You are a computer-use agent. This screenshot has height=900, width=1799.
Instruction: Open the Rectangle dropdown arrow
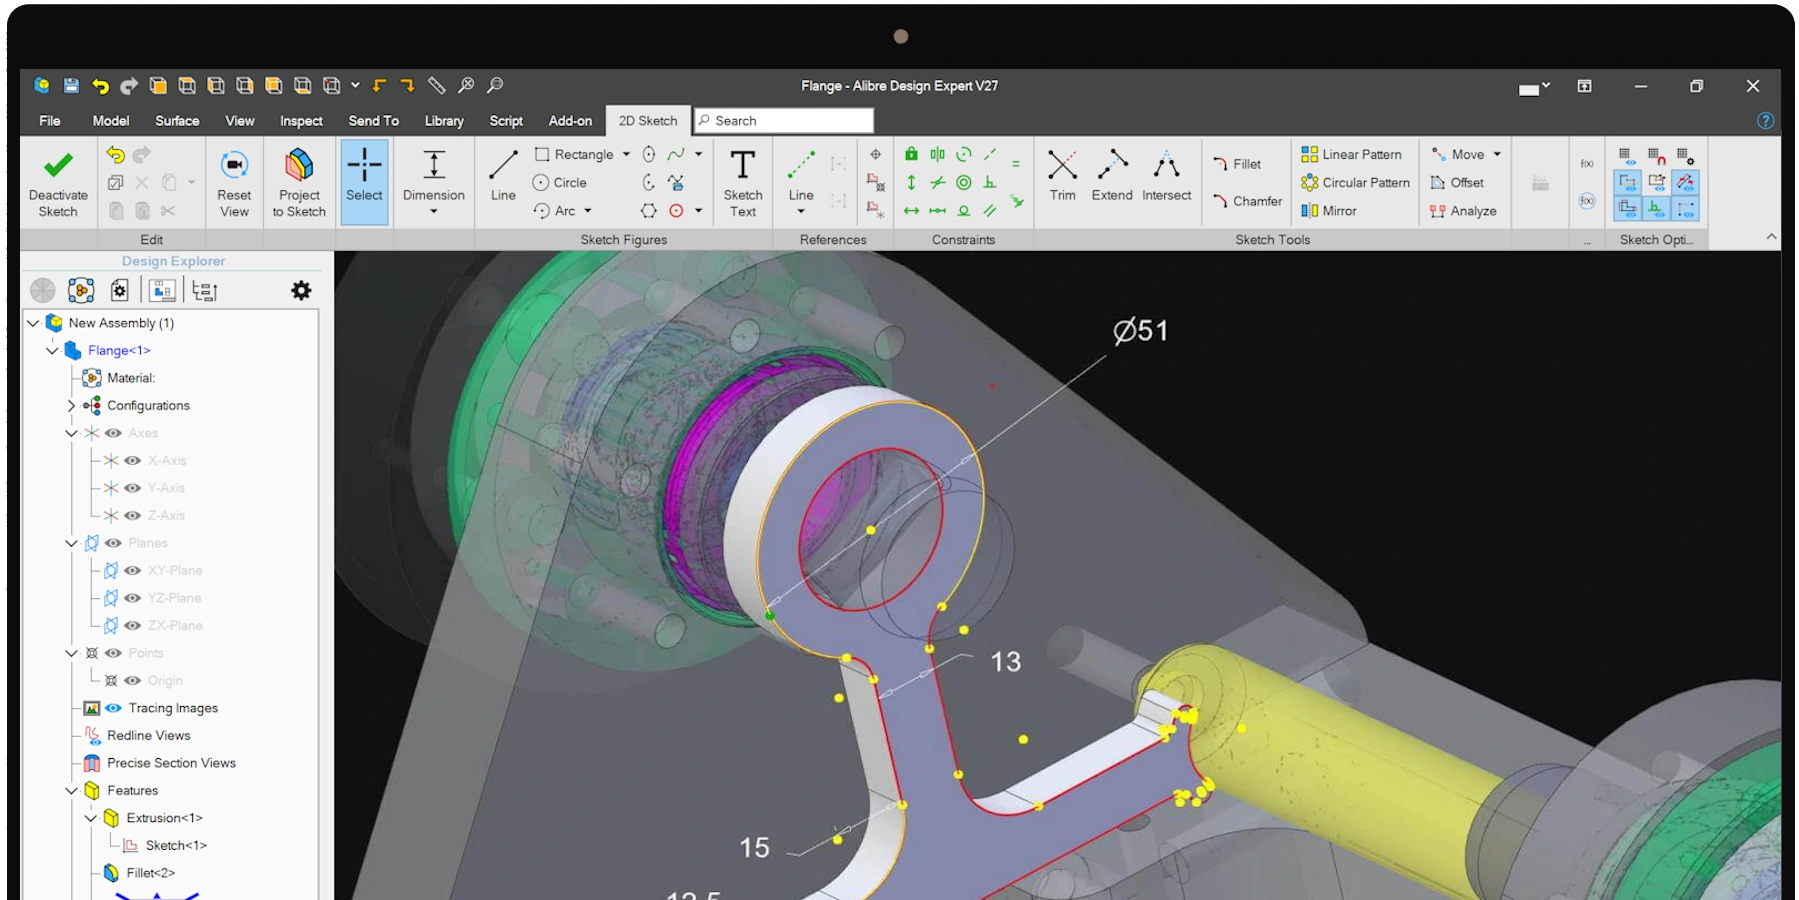[x=626, y=155]
